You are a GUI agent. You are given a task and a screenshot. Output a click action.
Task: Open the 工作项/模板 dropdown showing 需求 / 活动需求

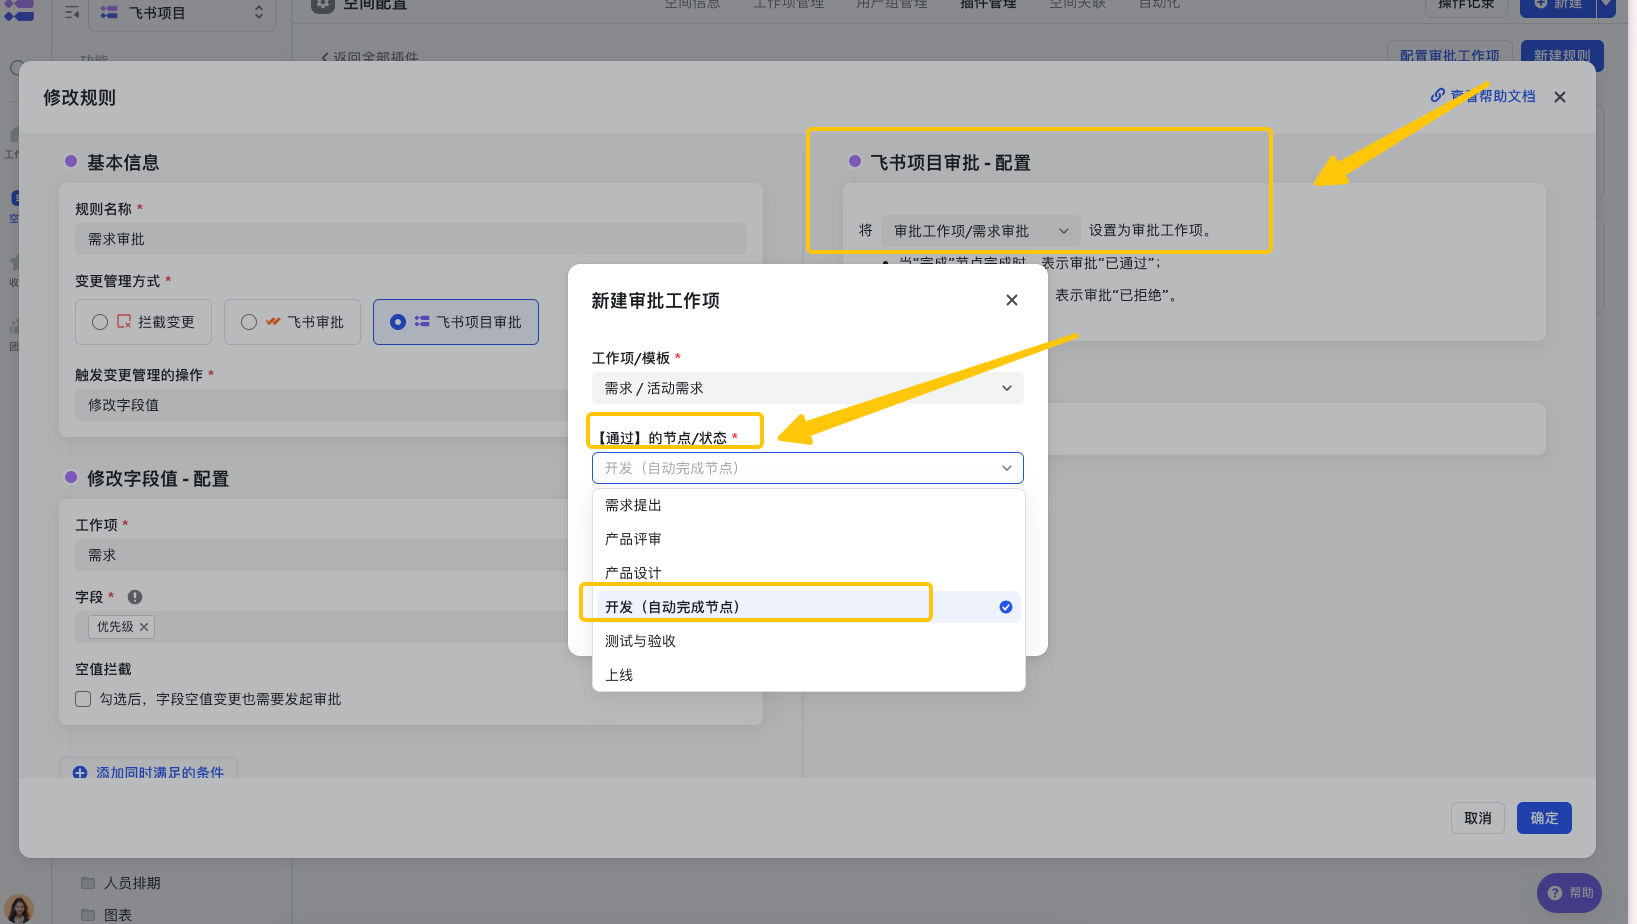point(808,388)
